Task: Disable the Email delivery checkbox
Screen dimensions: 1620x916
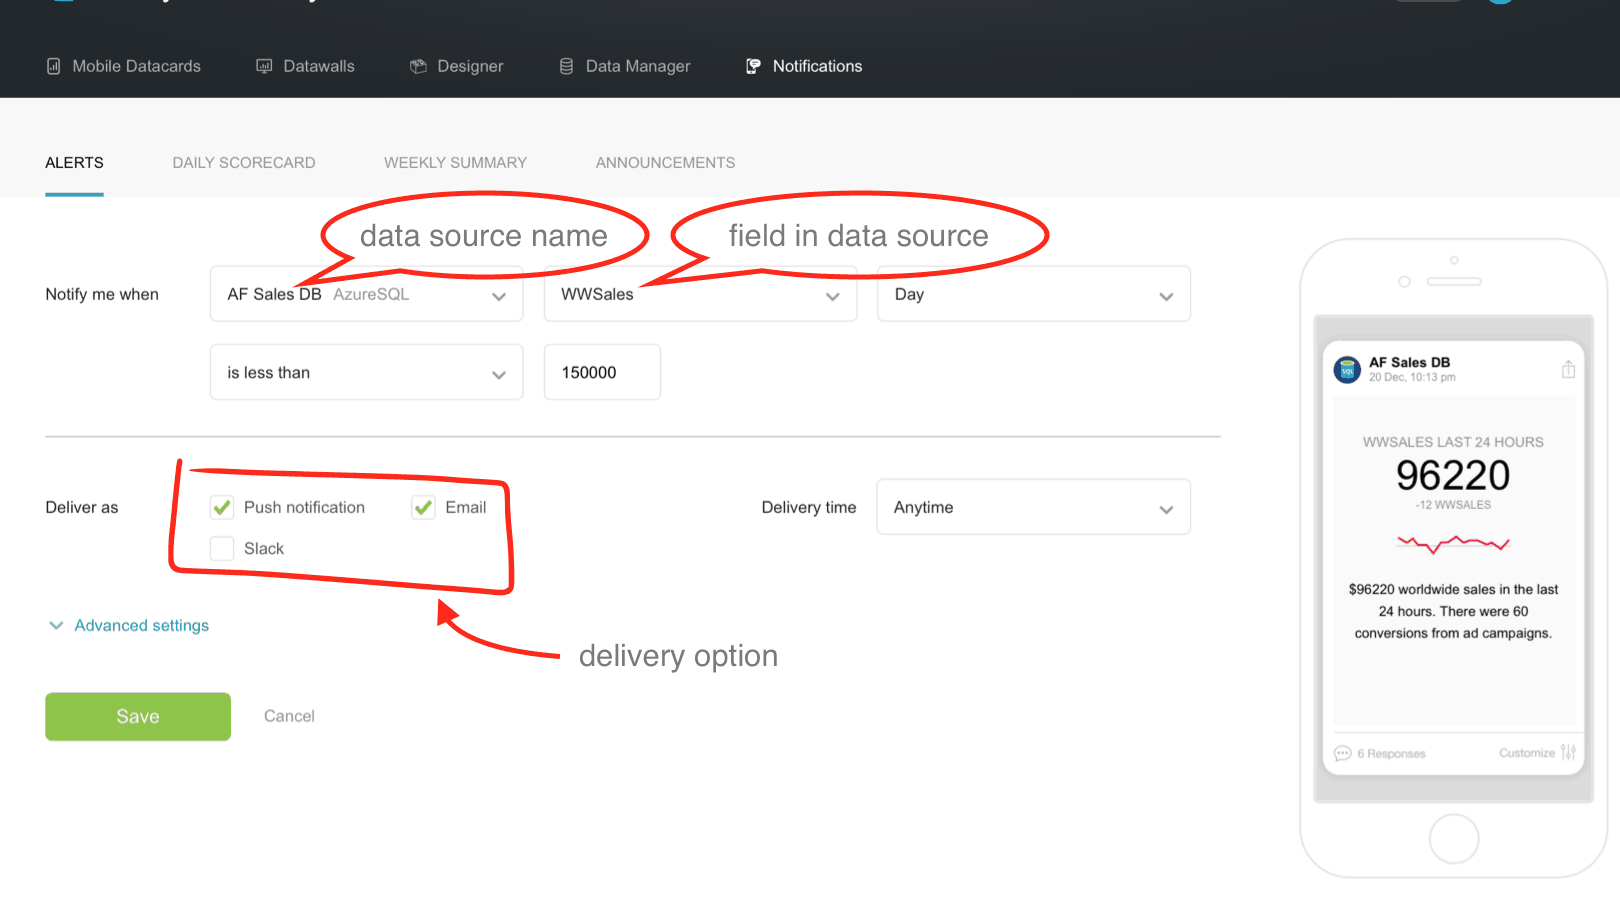Action: coord(423,507)
